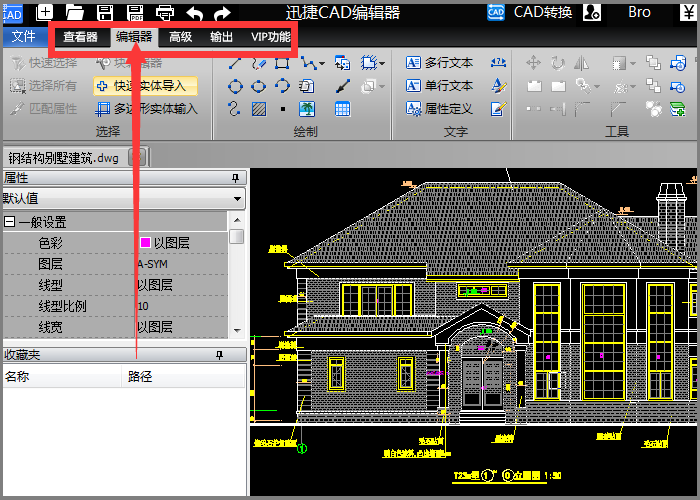Open CAD转换 converter

click(529, 12)
